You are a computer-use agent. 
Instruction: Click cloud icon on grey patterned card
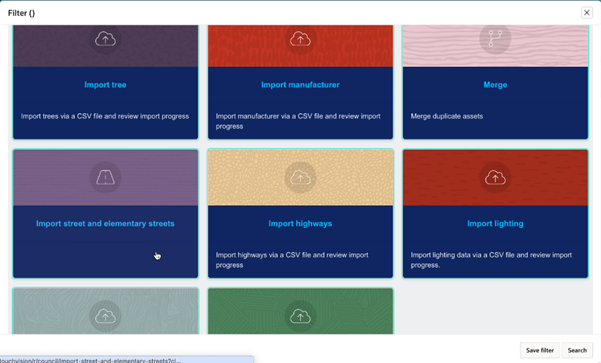[105, 316]
